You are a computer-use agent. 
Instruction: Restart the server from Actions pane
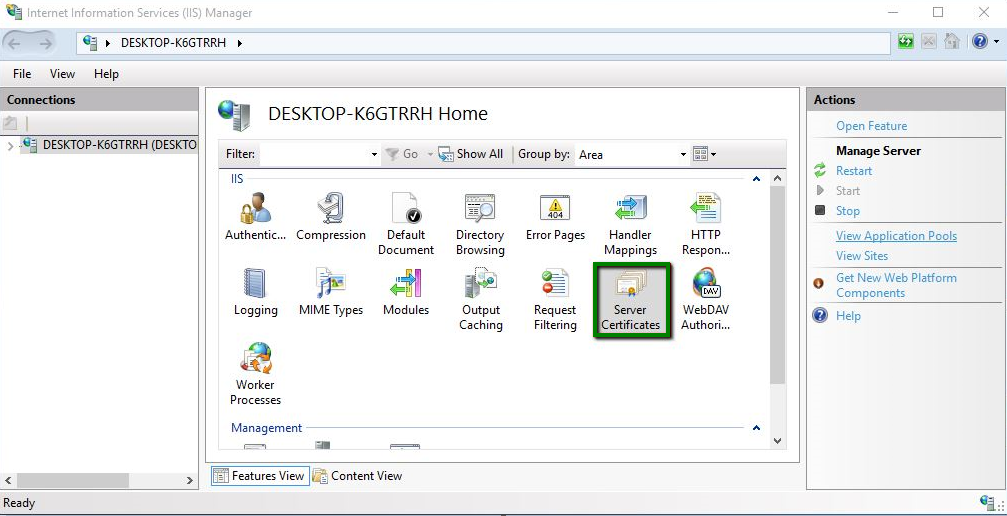854,171
